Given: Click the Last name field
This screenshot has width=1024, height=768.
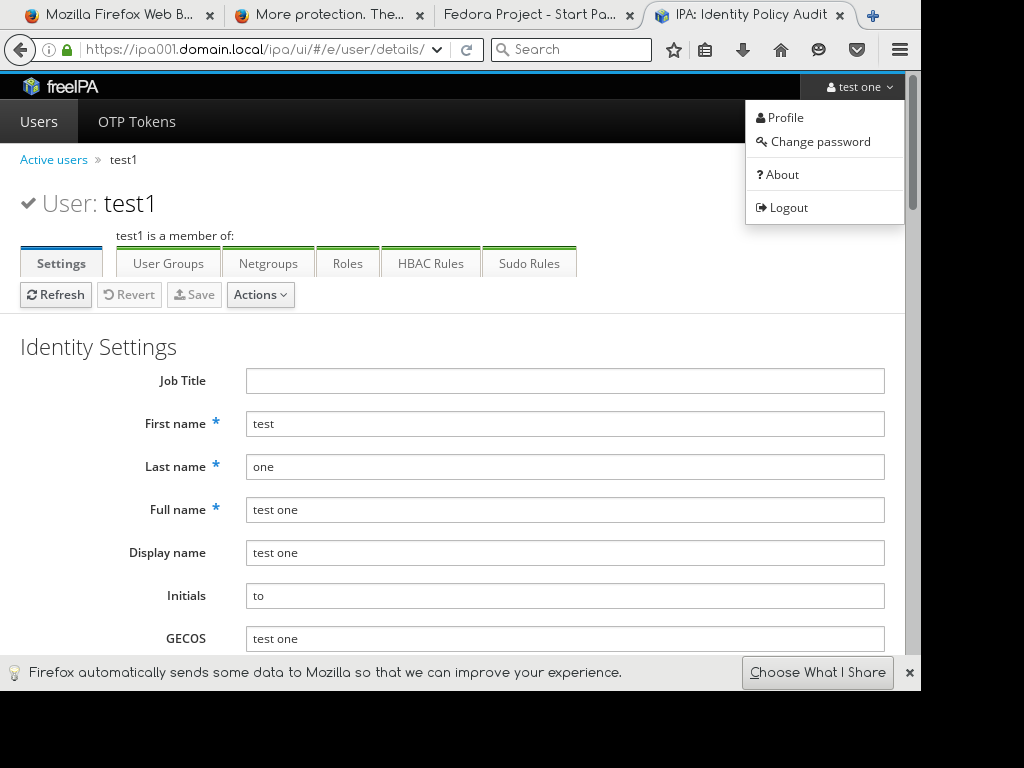Looking at the screenshot, I should pos(566,467).
